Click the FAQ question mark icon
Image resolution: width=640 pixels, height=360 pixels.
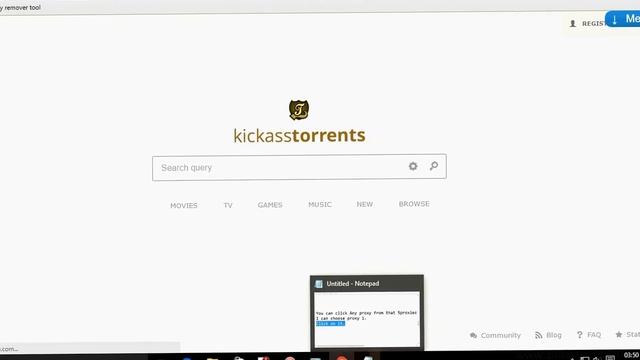pos(579,335)
